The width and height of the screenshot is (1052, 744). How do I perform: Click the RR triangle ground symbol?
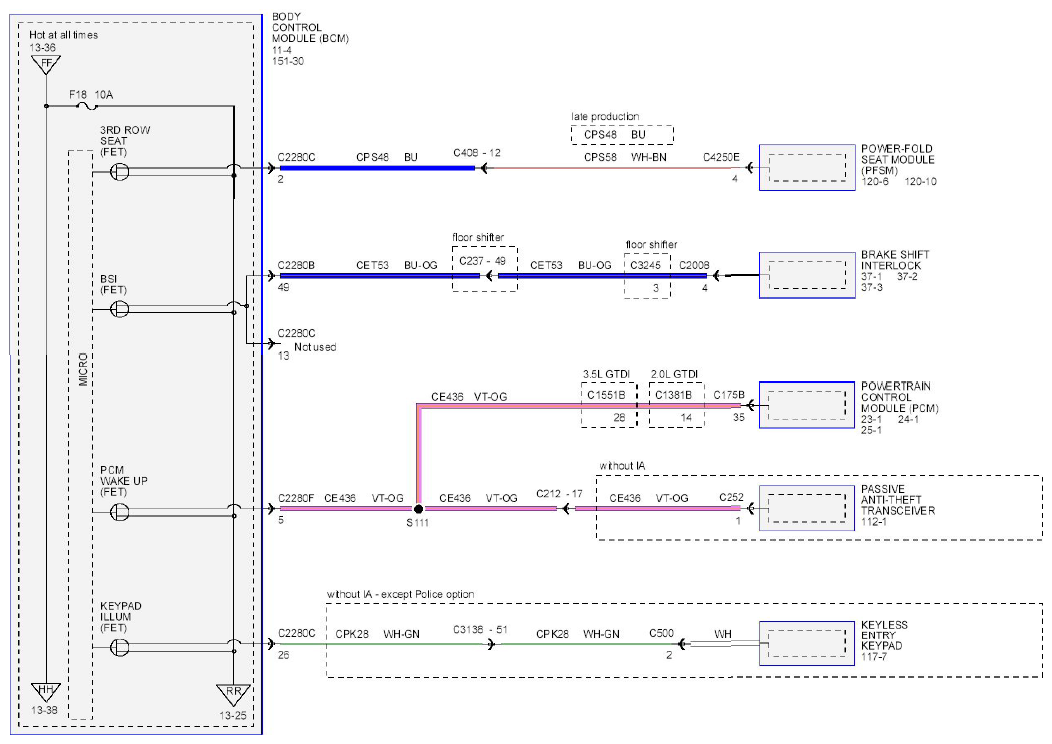click(x=233, y=694)
